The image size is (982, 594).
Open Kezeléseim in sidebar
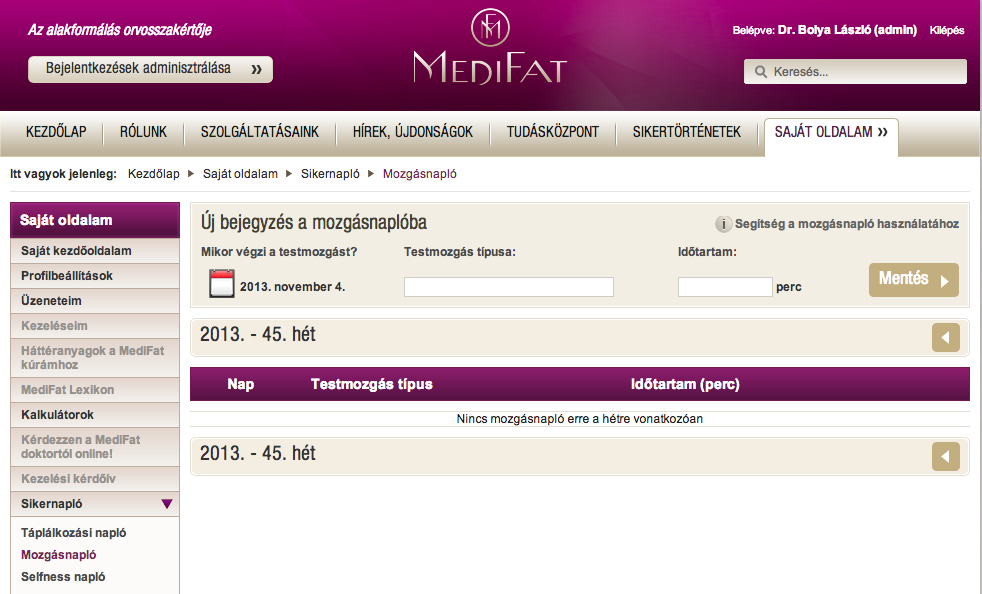pyautogui.click(x=95, y=326)
